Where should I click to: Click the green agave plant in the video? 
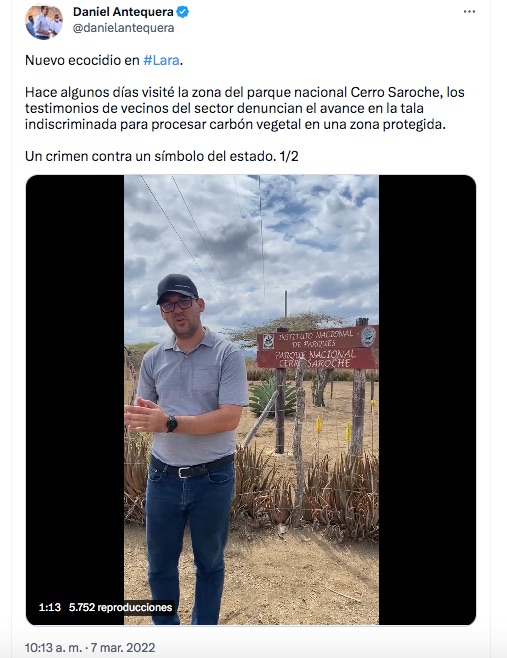click(272, 397)
